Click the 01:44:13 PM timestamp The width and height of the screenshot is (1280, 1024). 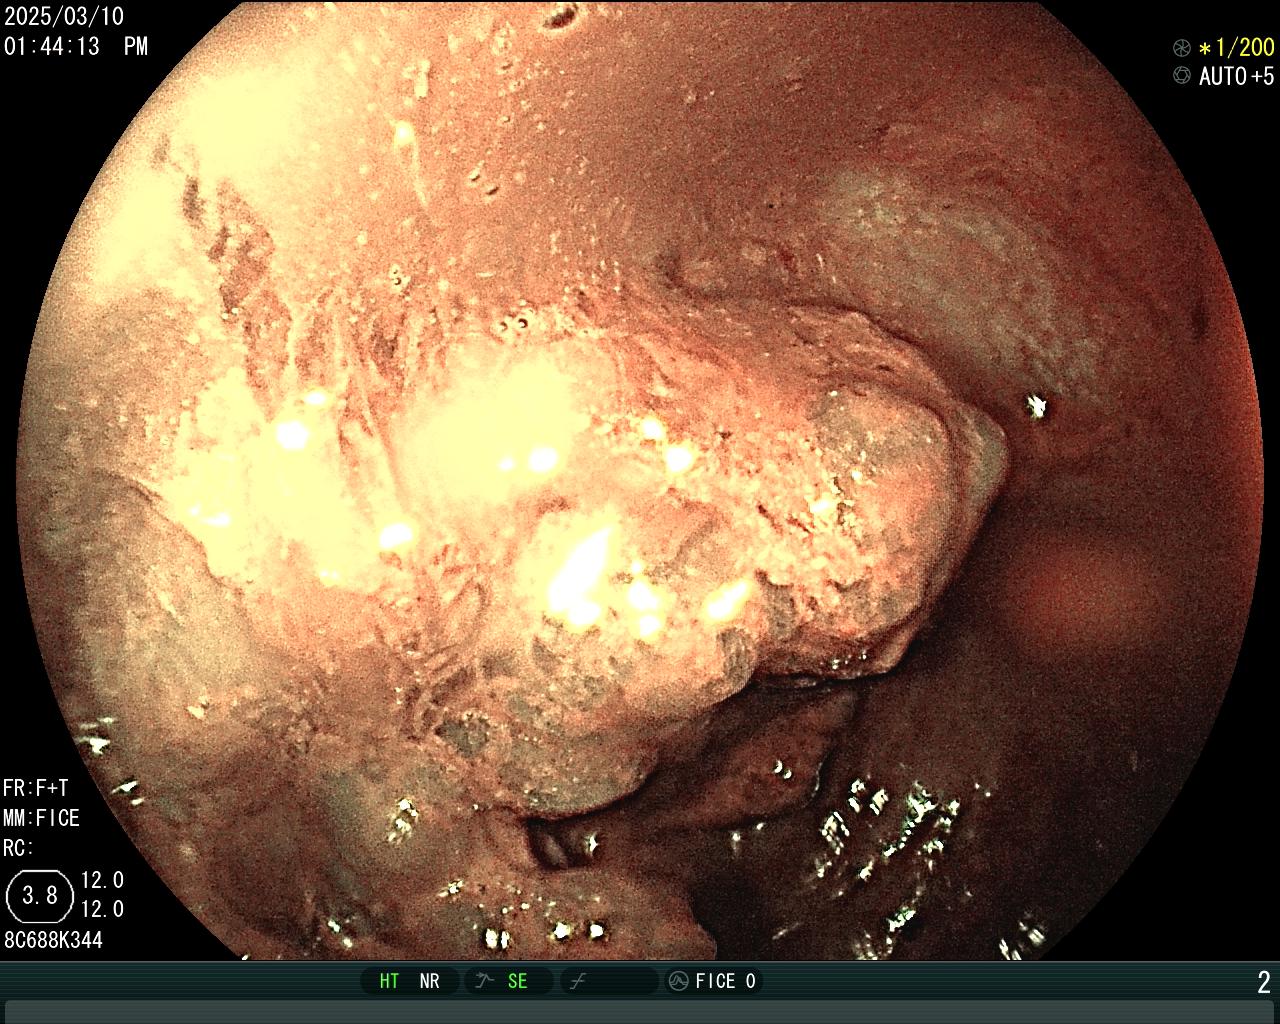[x=76, y=46]
